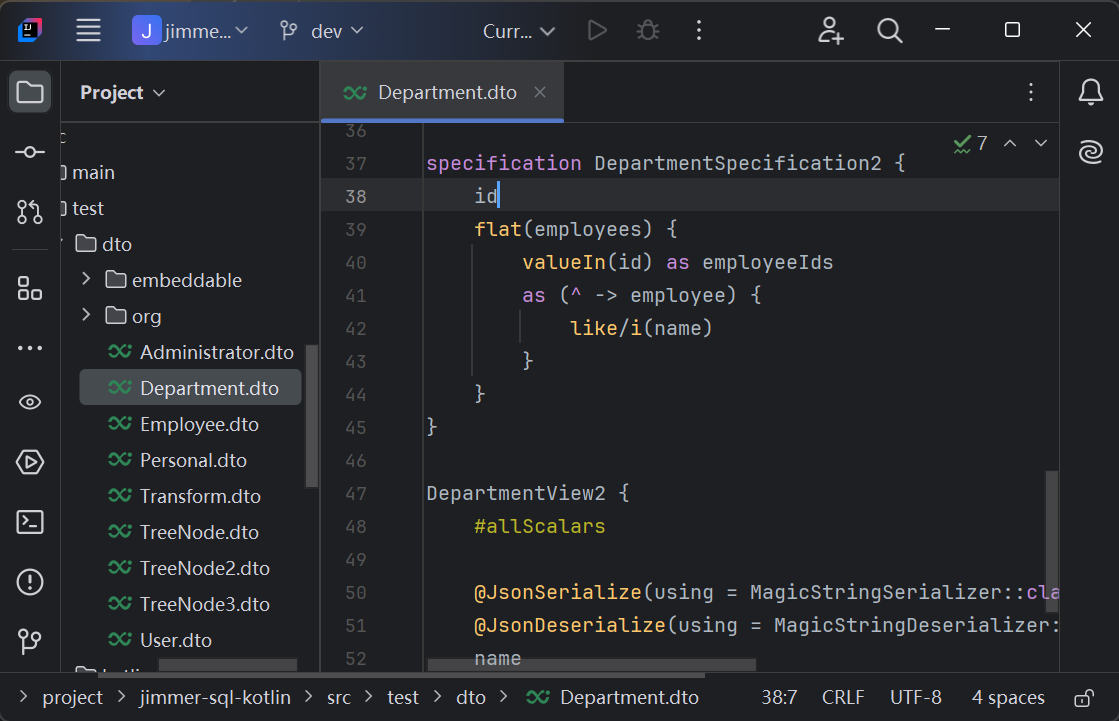The image size is (1119, 721).
Task: Open the Git tool window icon
Action: pos(30,640)
